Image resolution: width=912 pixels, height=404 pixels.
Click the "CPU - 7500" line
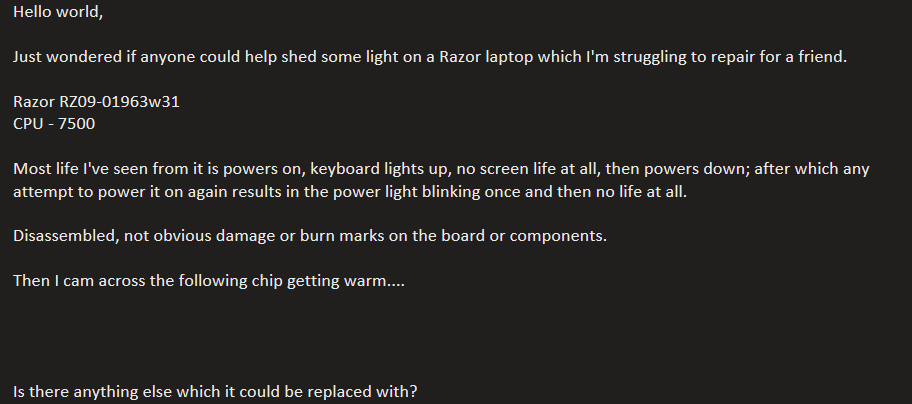(54, 124)
